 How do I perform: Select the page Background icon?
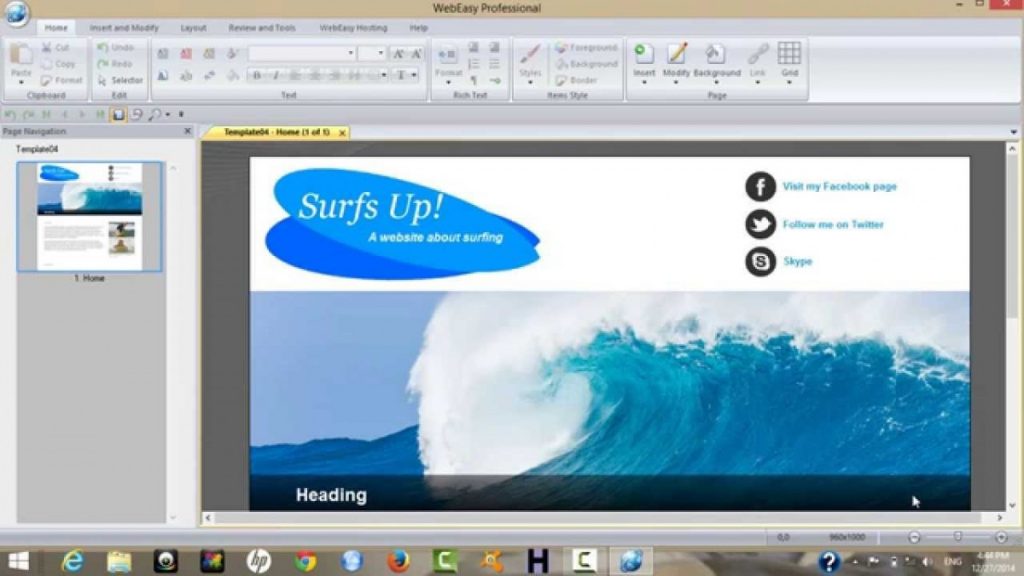[716, 62]
